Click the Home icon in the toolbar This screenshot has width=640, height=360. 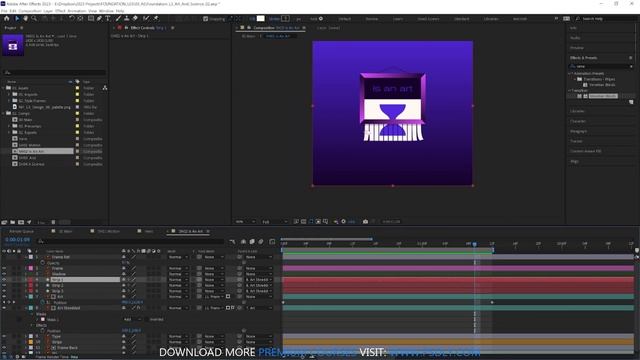click(x=7, y=18)
